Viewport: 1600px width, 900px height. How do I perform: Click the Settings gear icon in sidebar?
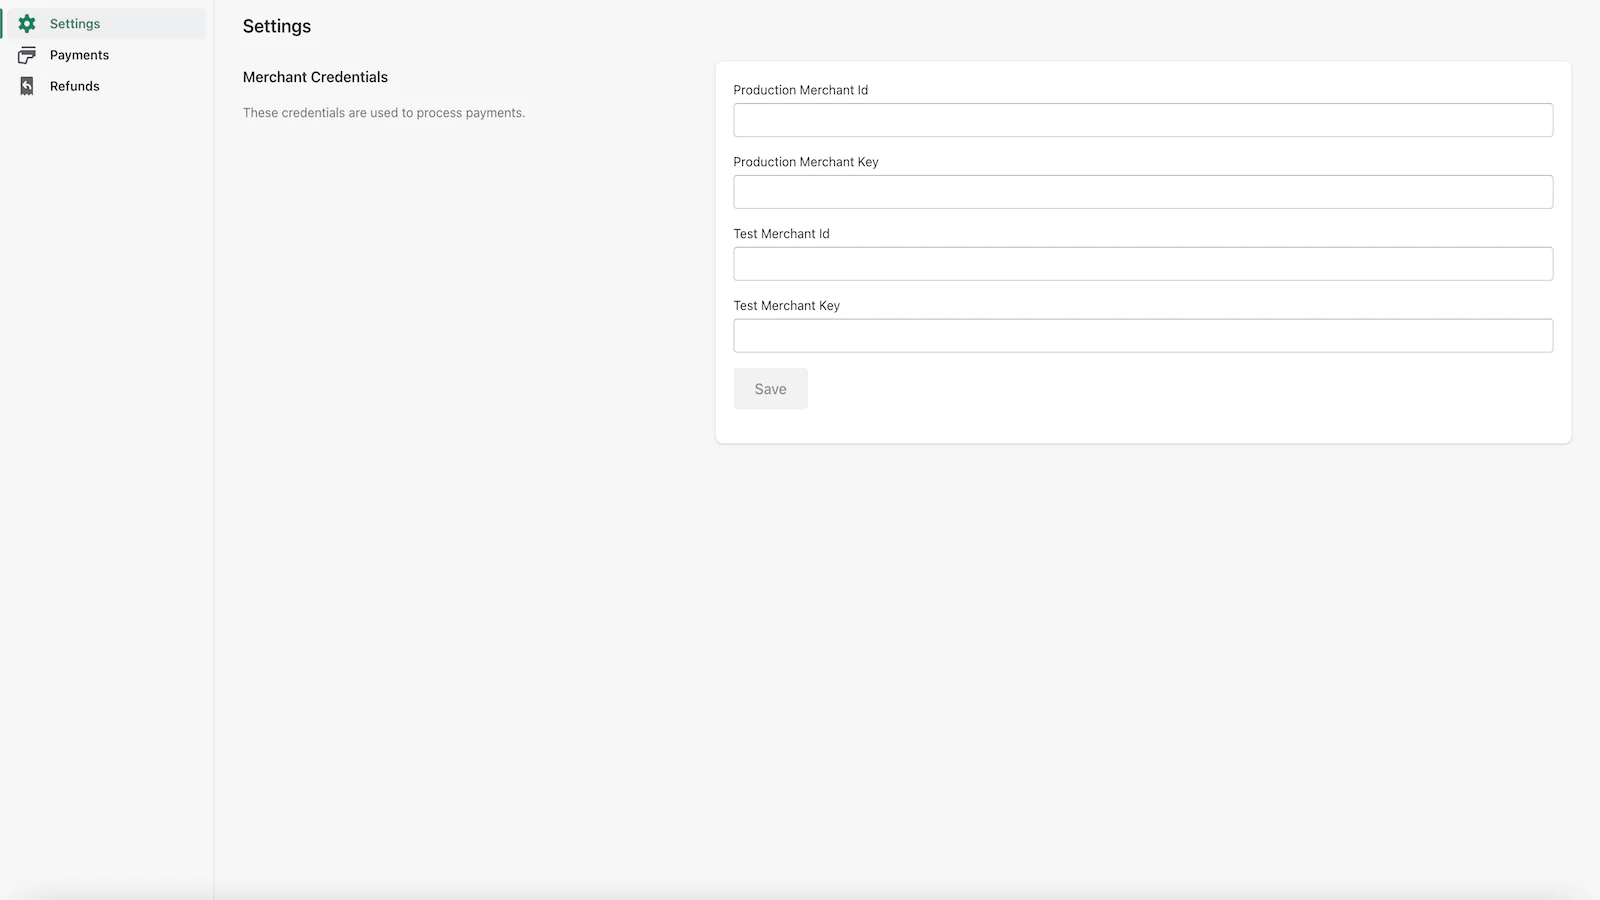27,24
